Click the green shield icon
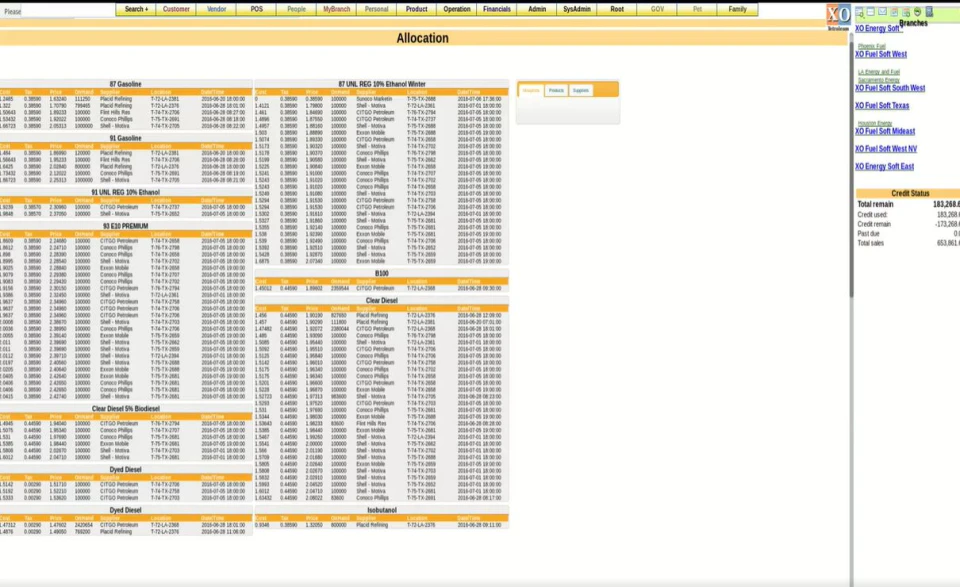This screenshot has height=587, width=960. point(917,12)
